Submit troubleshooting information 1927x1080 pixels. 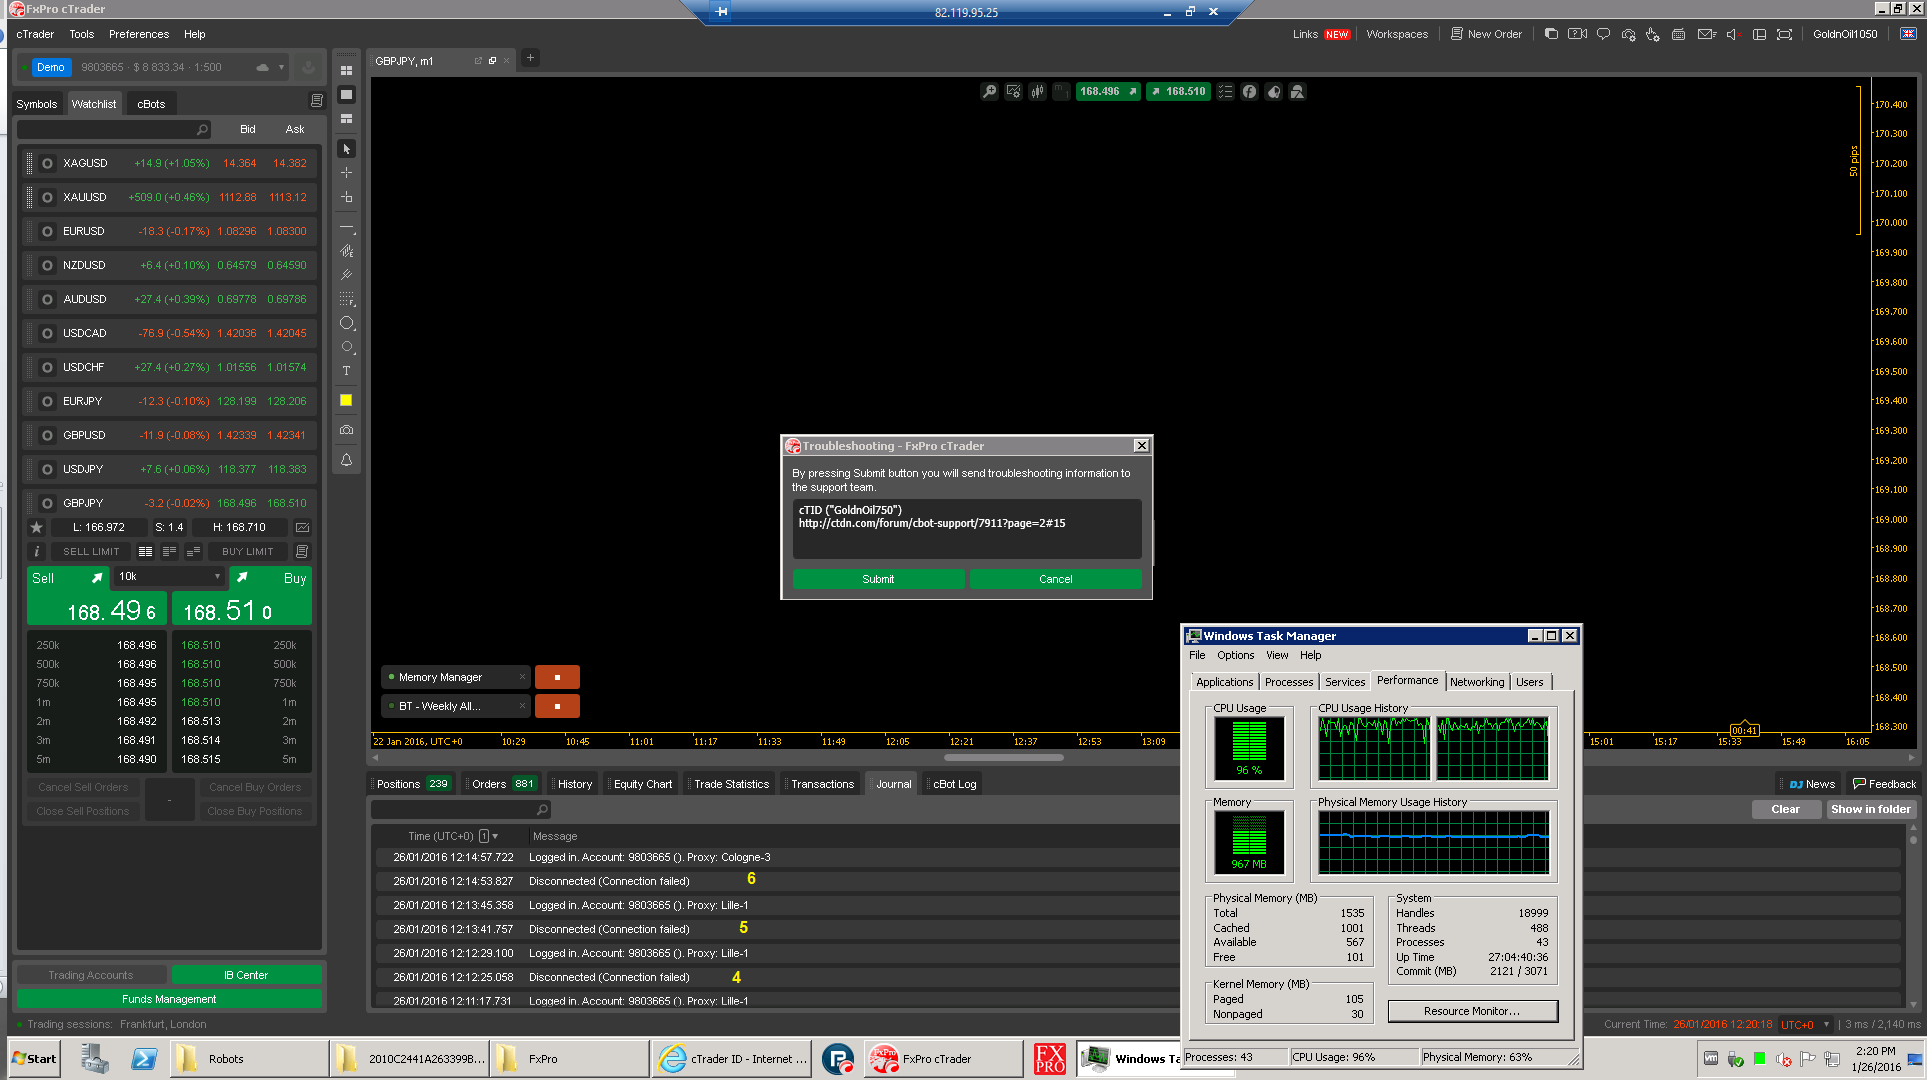click(x=878, y=579)
